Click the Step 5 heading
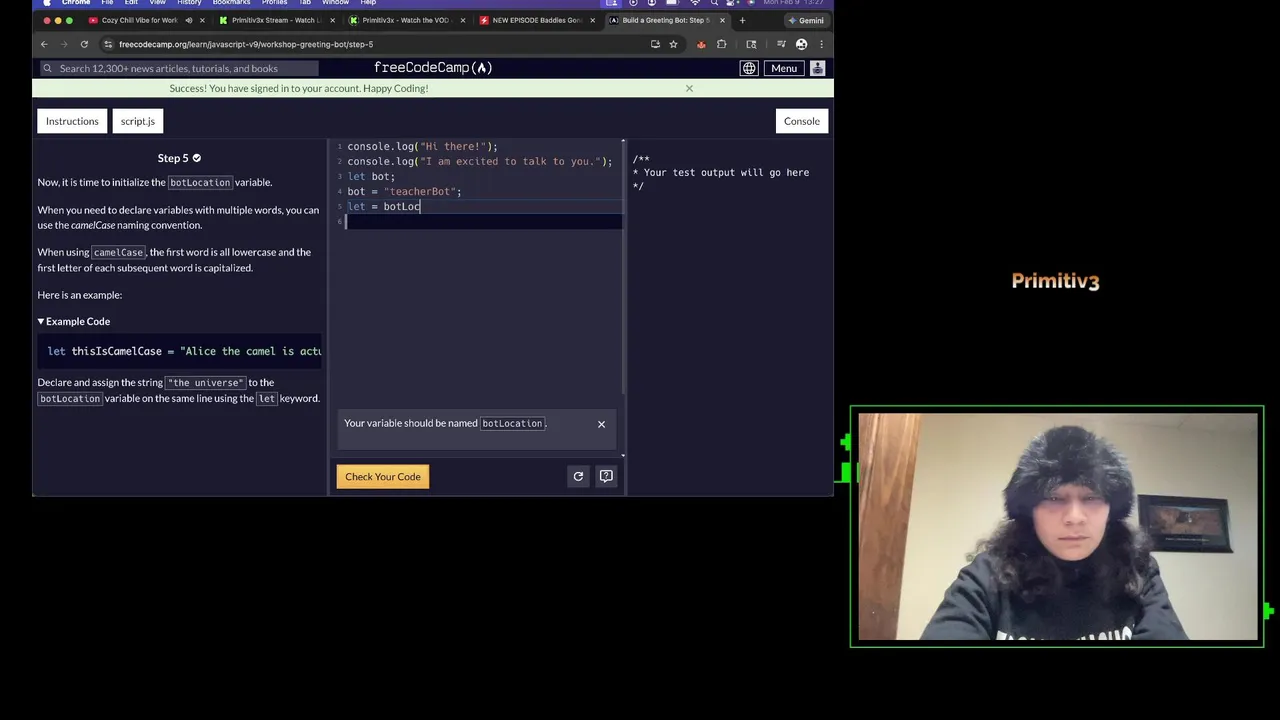Viewport: 1280px width, 720px height. coord(179,158)
